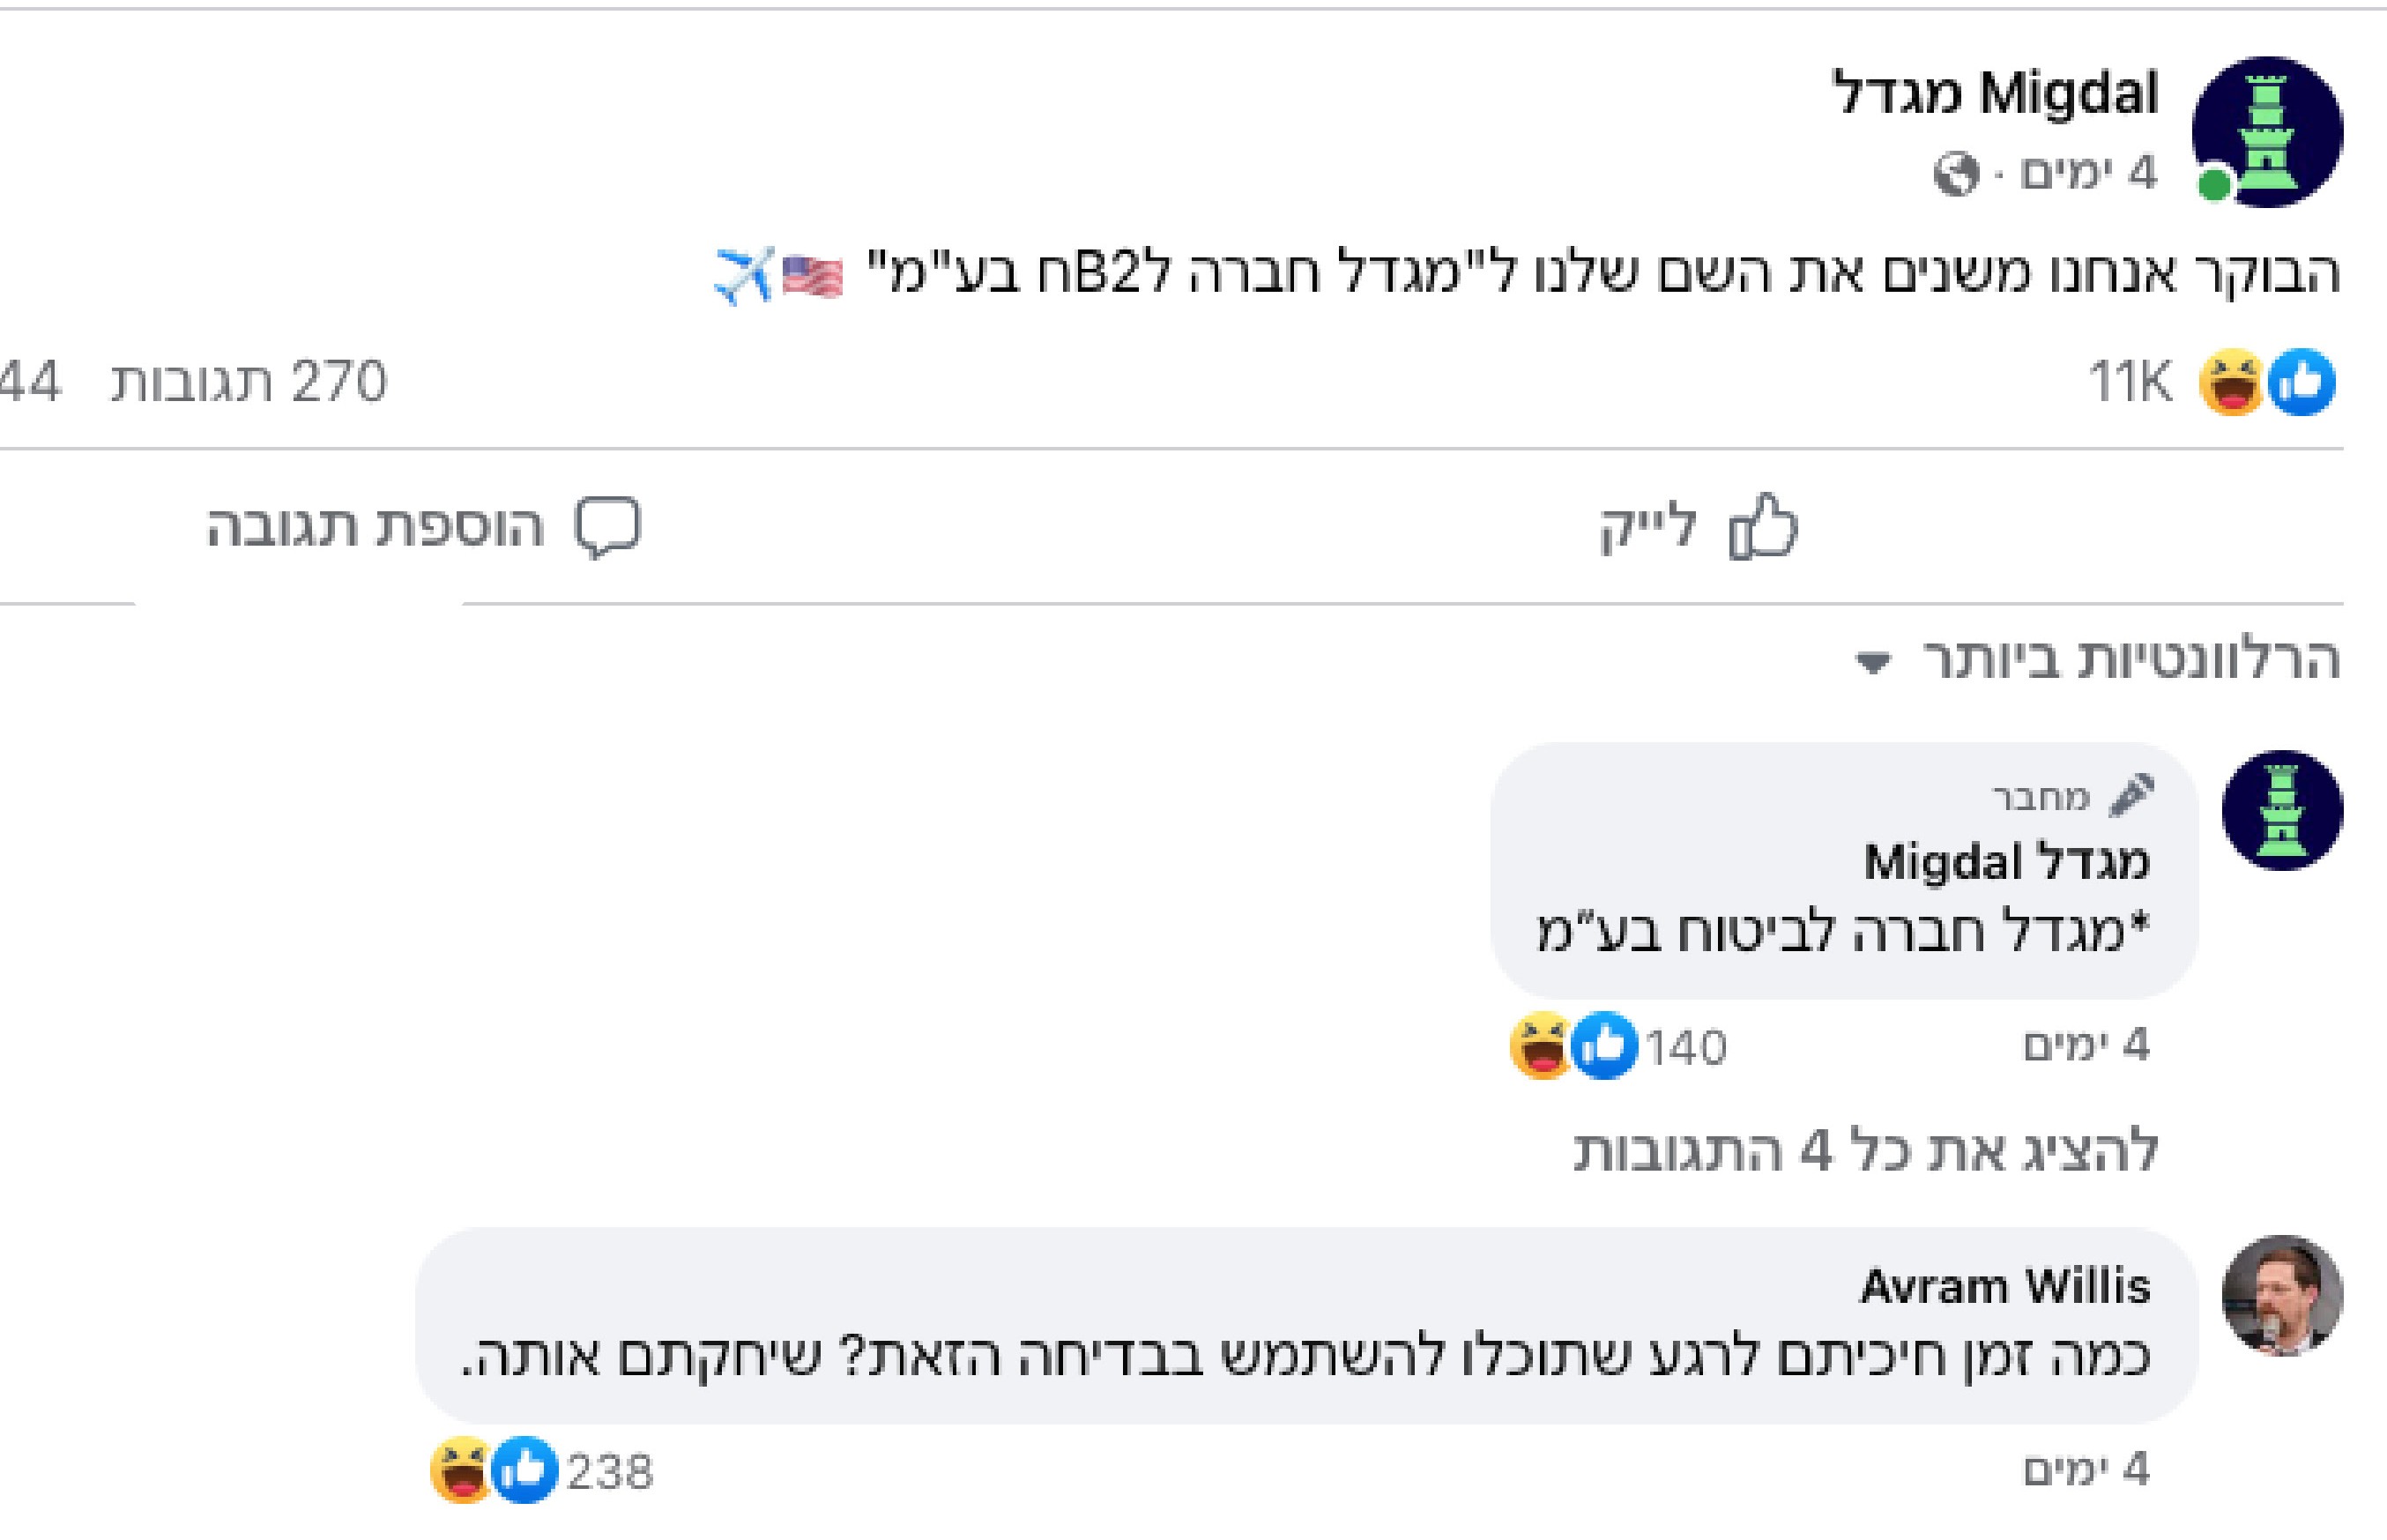The image size is (2387, 1540).
Task: Open Migdal page profile picture in post header
Action: click(2267, 132)
